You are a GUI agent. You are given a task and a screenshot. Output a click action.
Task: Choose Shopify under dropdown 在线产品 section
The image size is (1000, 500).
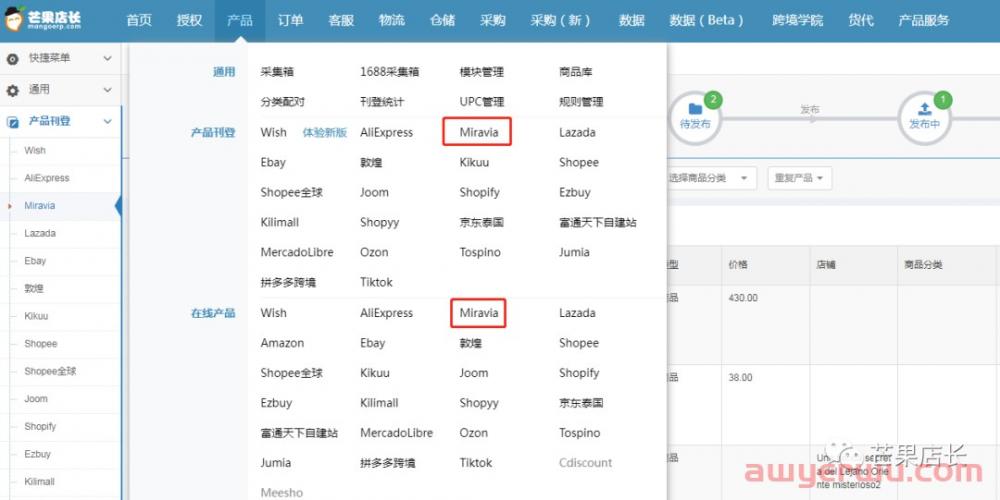579,373
